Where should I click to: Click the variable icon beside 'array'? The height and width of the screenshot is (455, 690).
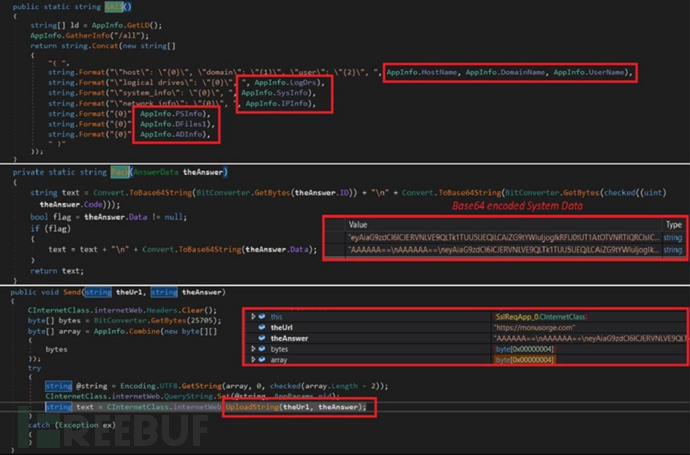(x=264, y=361)
